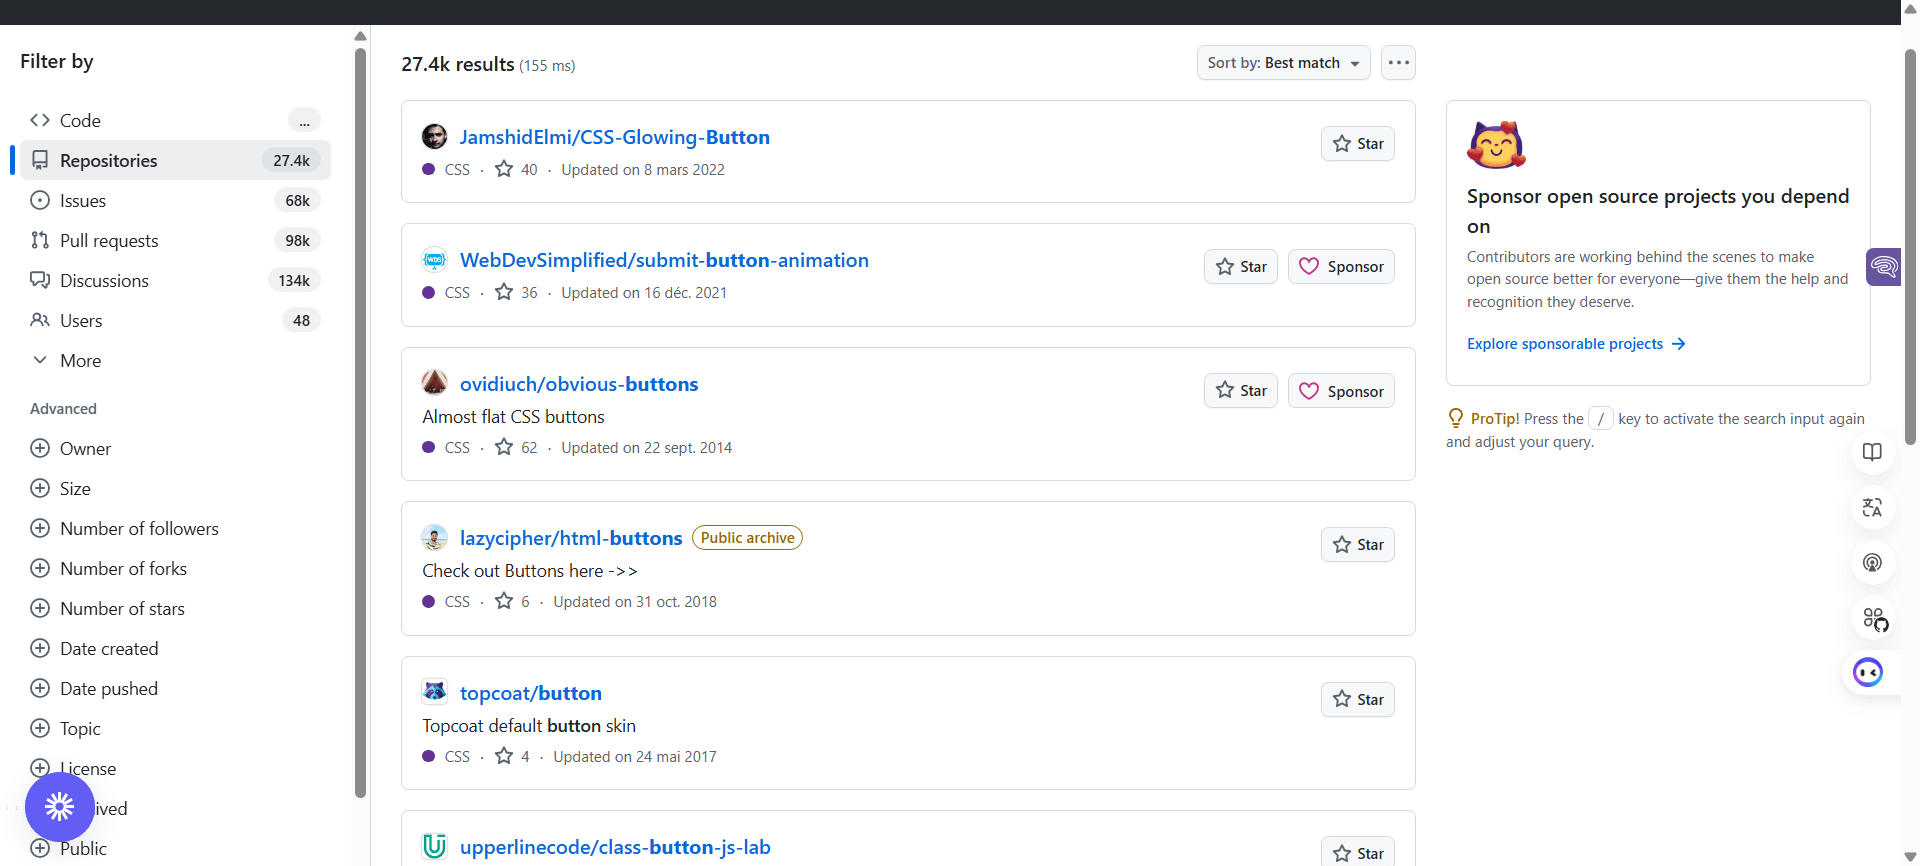The image size is (1920, 866).
Task: Click the CSS language dot for topcoat/button
Action: 429,757
